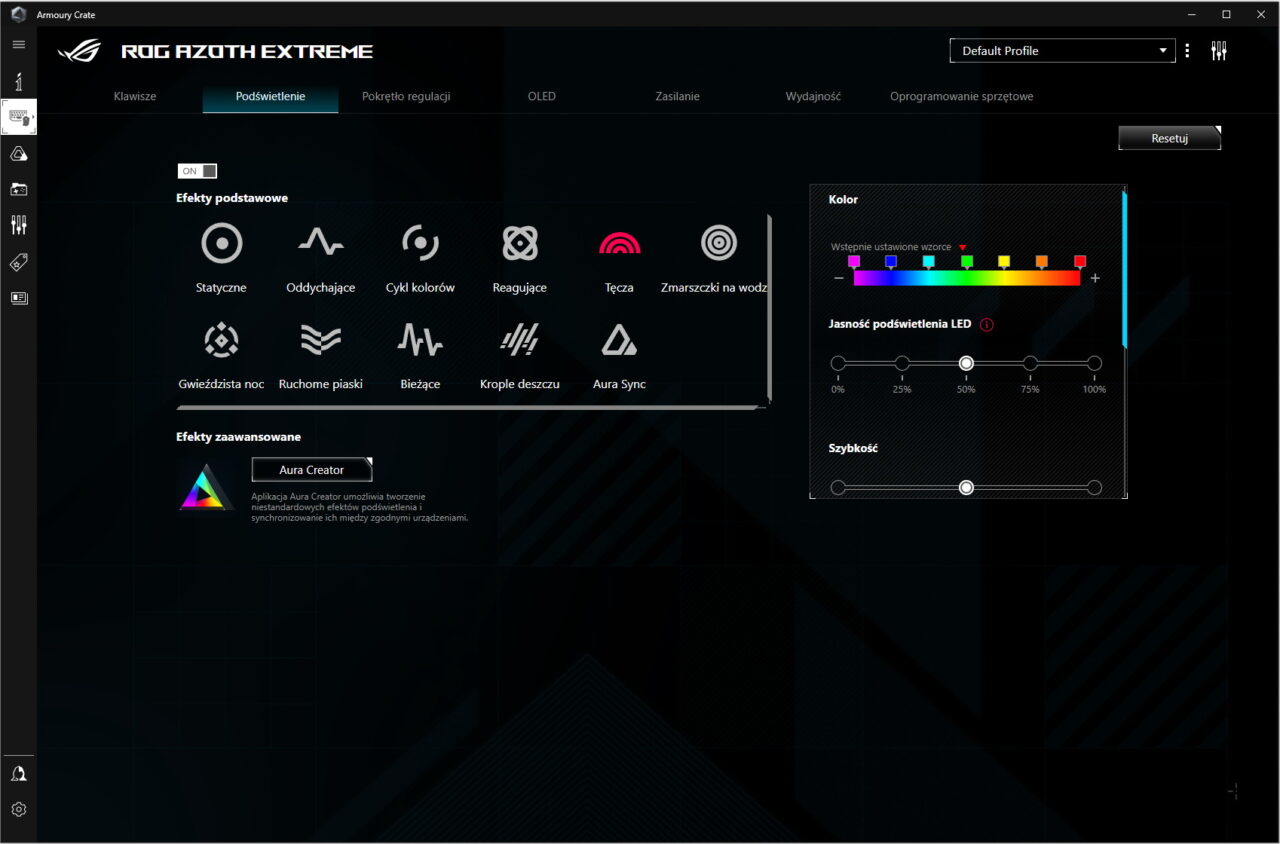Set LED brightness to 0%
The width and height of the screenshot is (1280, 844).
pyautogui.click(x=838, y=363)
